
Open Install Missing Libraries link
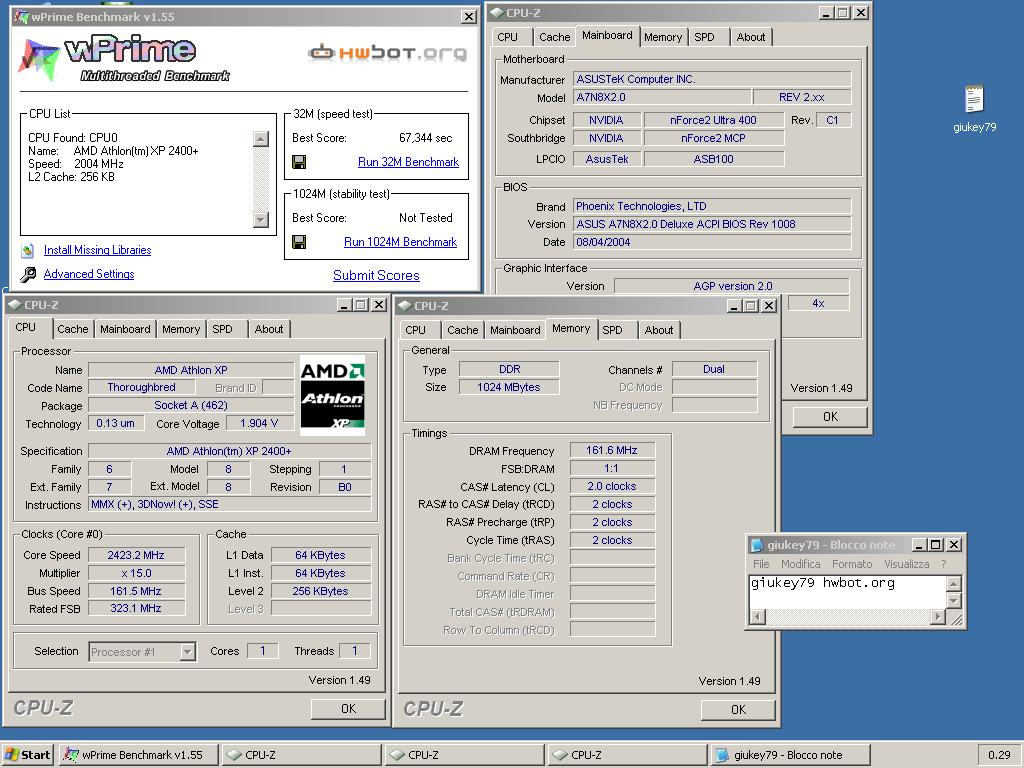coord(97,250)
